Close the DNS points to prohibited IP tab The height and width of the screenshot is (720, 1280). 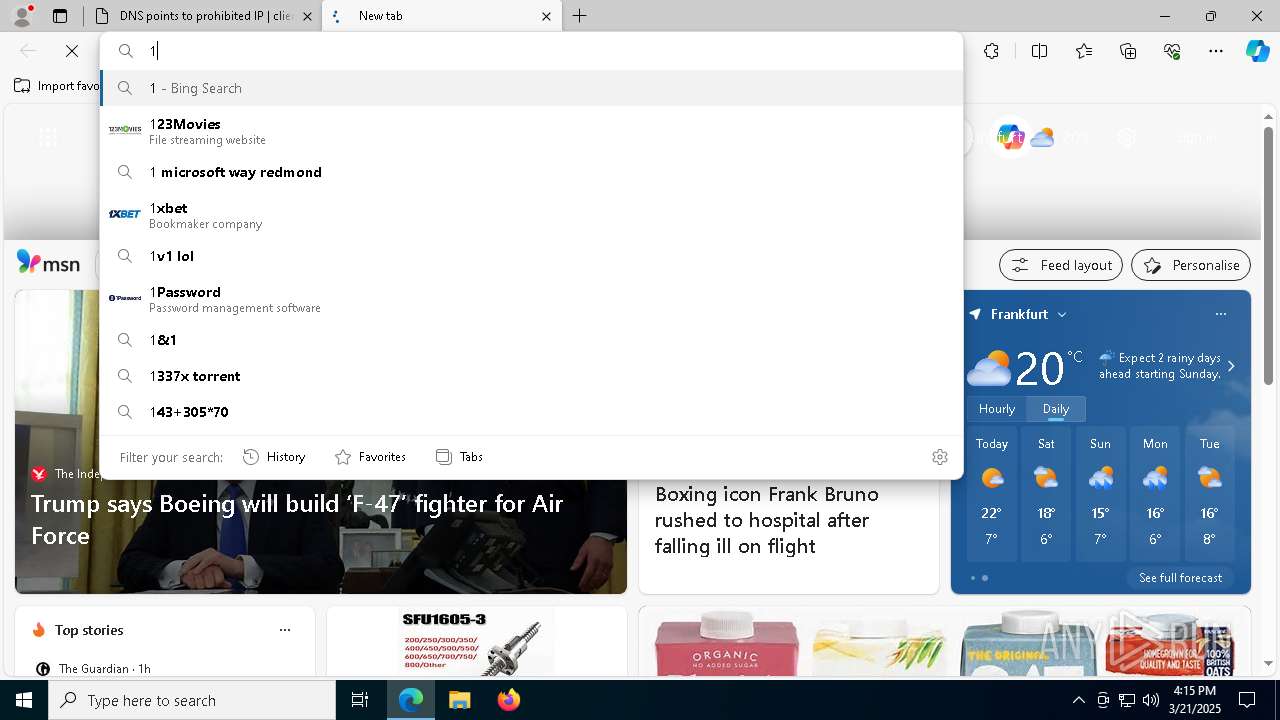[x=307, y=16]
